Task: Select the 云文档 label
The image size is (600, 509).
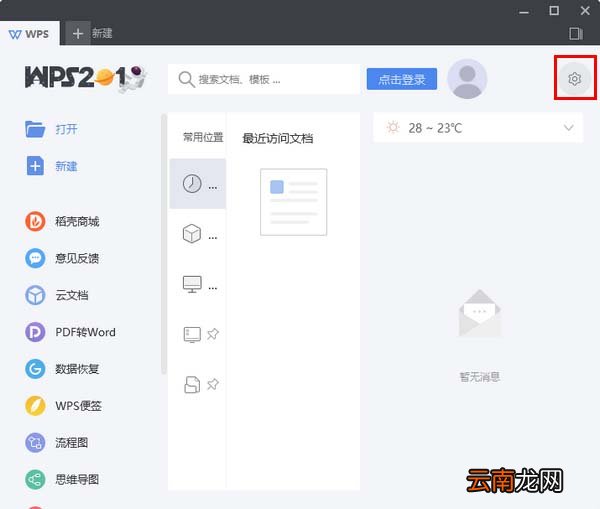Action: point(72,295)
